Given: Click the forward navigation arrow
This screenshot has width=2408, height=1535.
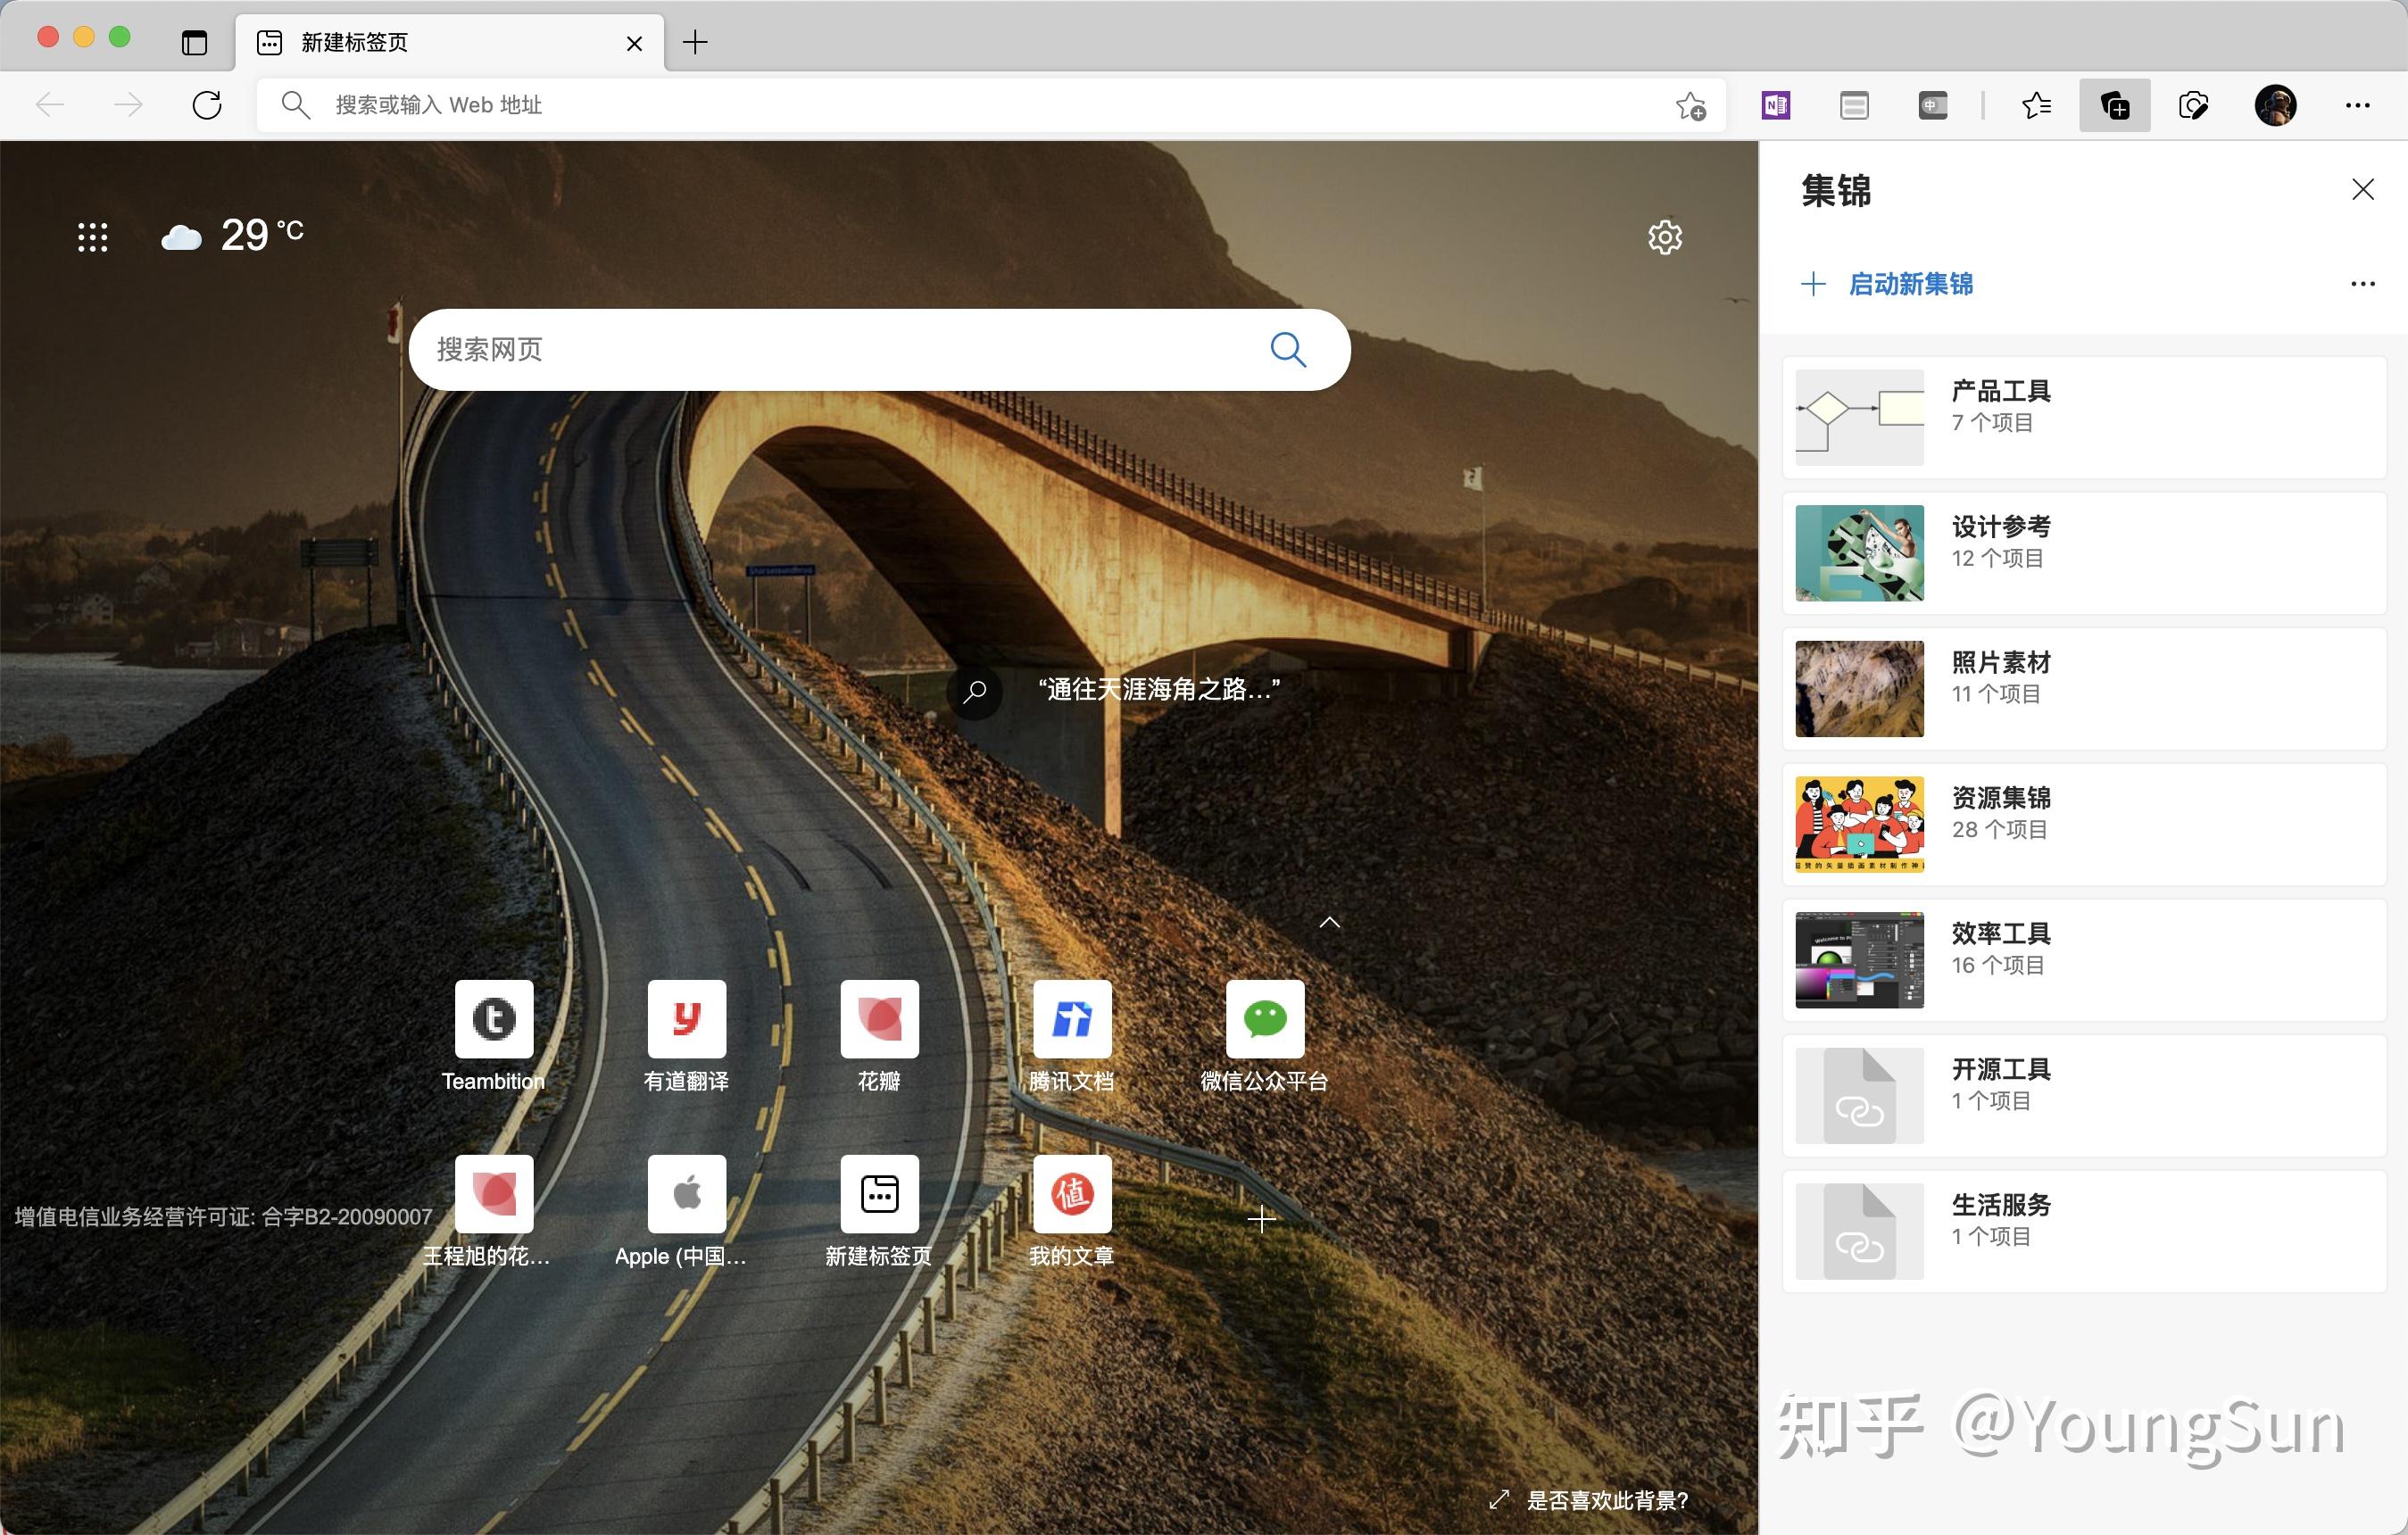Looking at the screenshot, I should click(128, 105).
